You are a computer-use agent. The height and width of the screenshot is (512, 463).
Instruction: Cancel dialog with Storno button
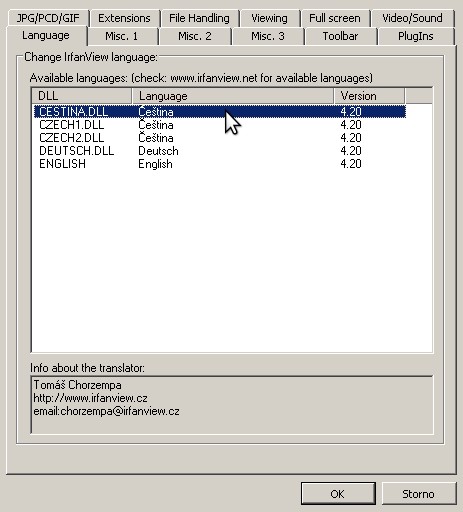tap(419, 494)
